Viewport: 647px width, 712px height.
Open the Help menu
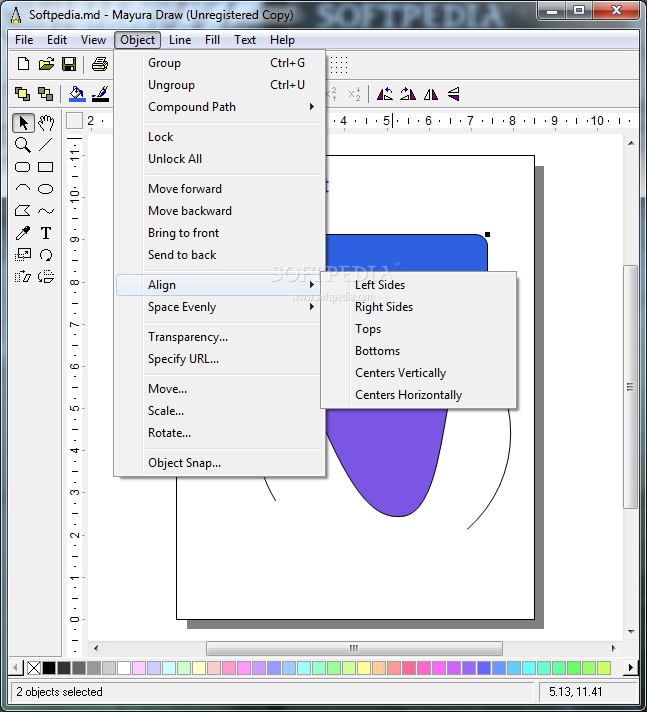tap(282, 40)
